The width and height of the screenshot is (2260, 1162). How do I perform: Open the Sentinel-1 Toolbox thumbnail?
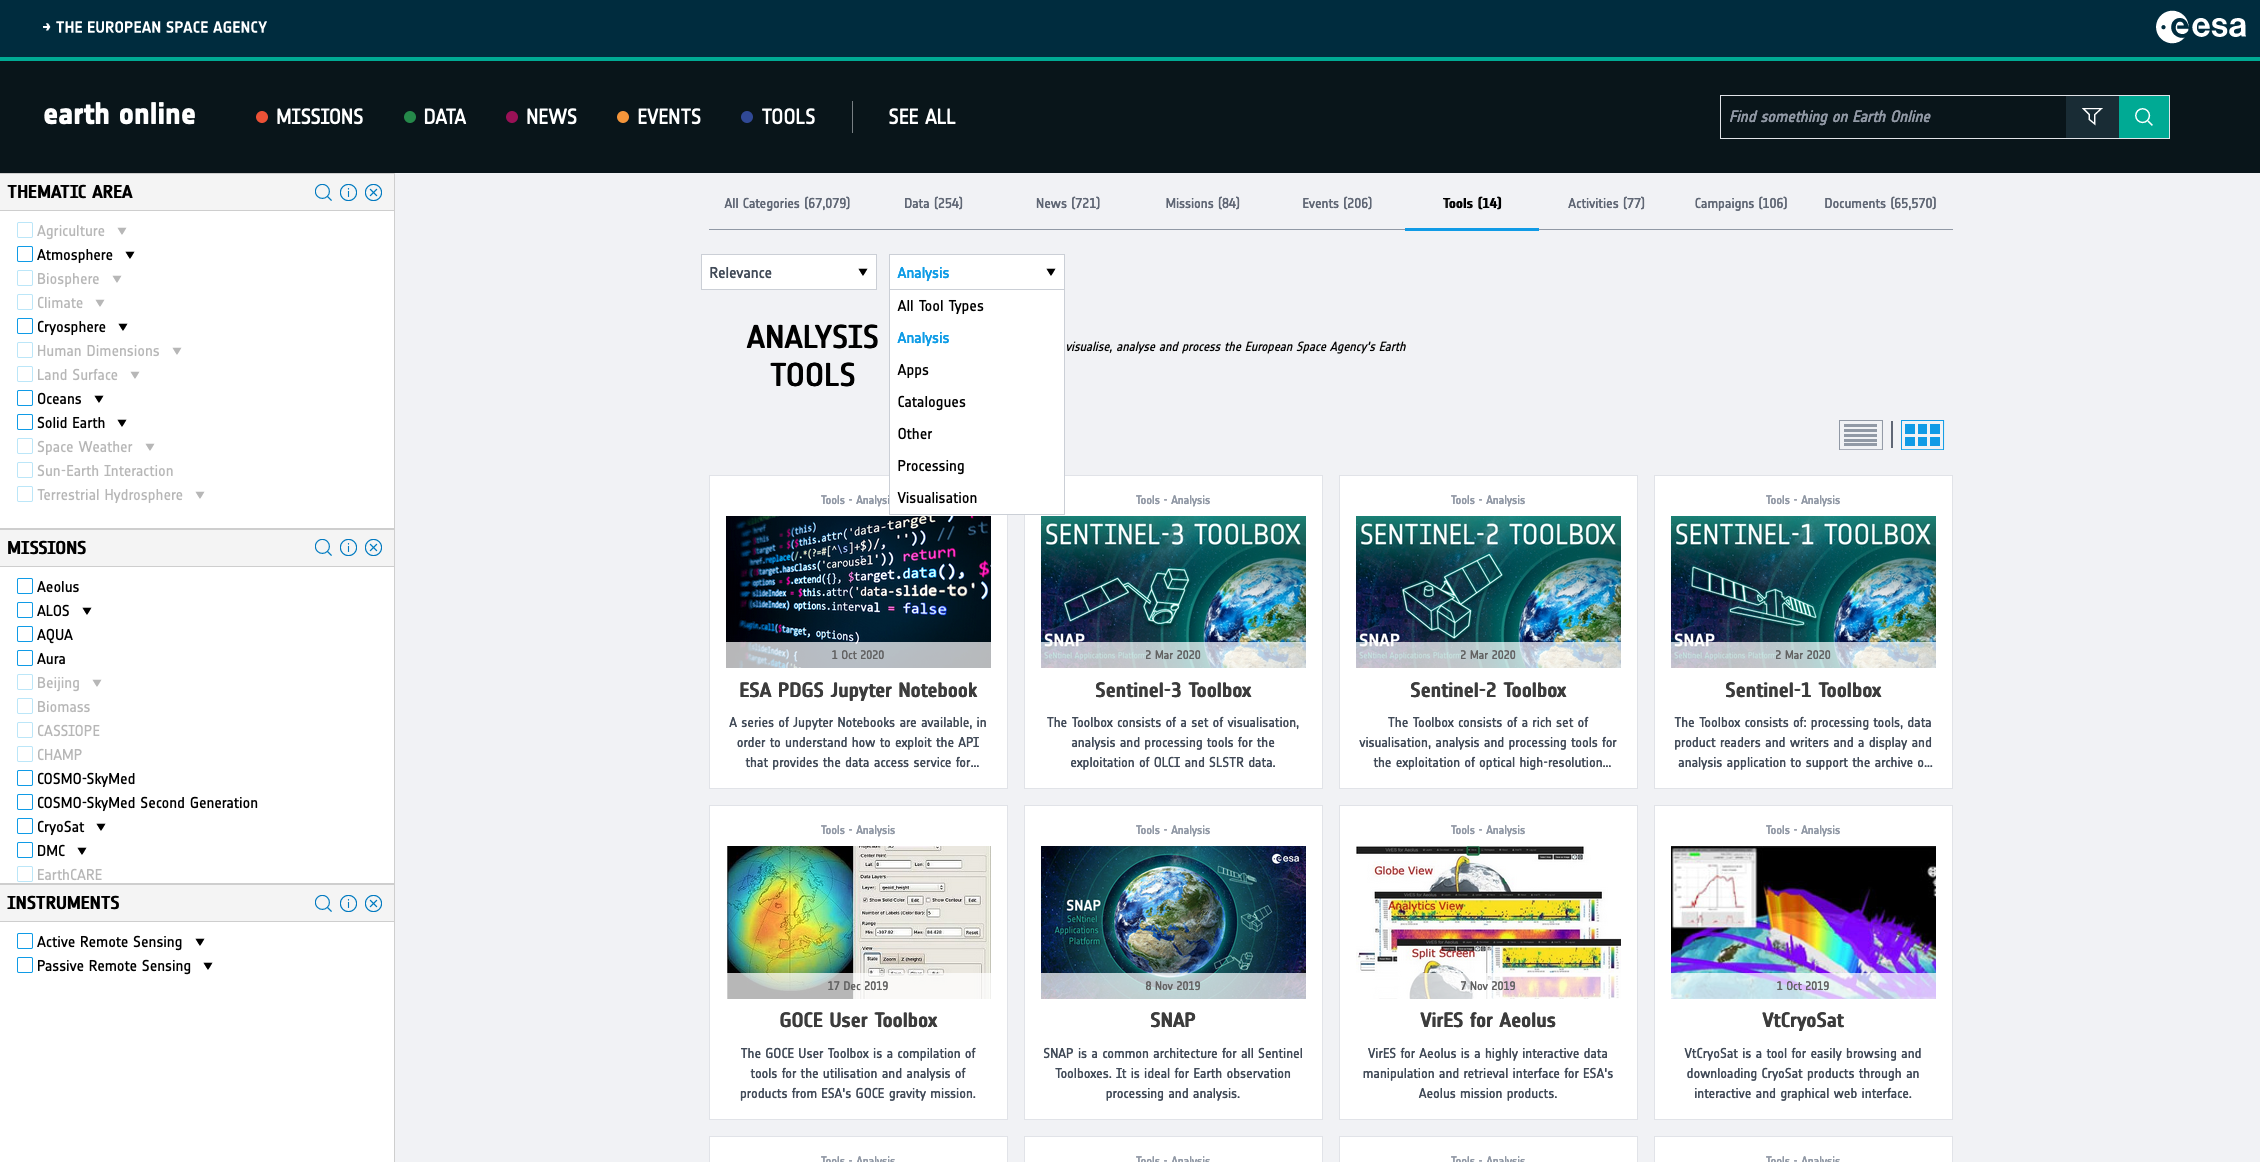point(1803,592)
